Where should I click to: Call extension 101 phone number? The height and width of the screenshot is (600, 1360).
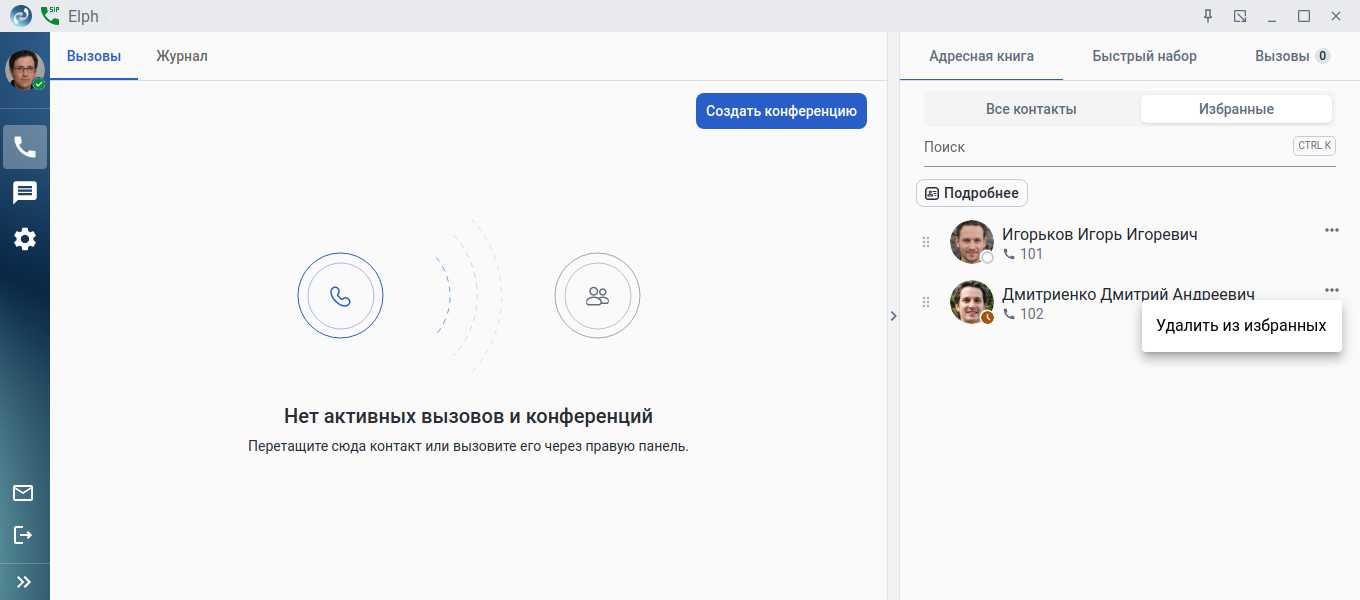1023,254
